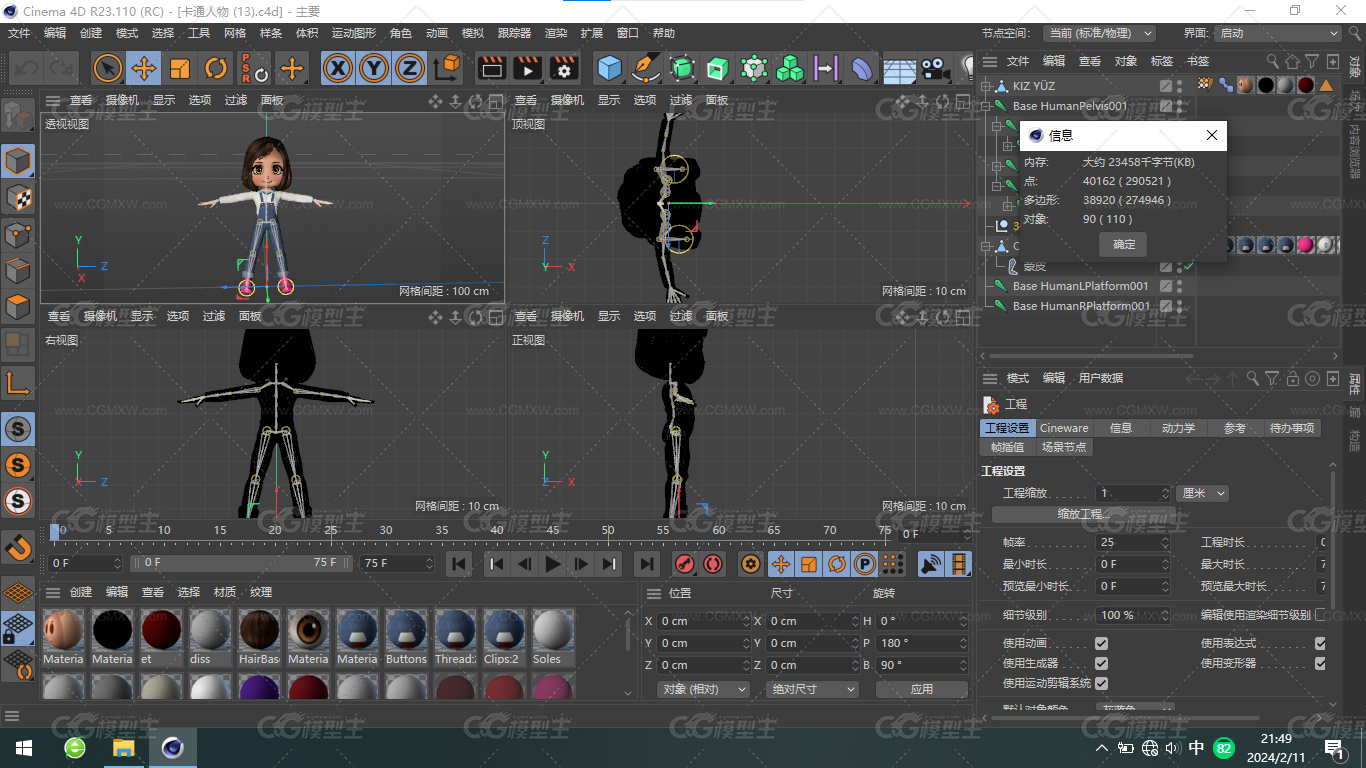Add a cube primitive object
This screenshot has height=768, width=1366.
coord(609,68)
